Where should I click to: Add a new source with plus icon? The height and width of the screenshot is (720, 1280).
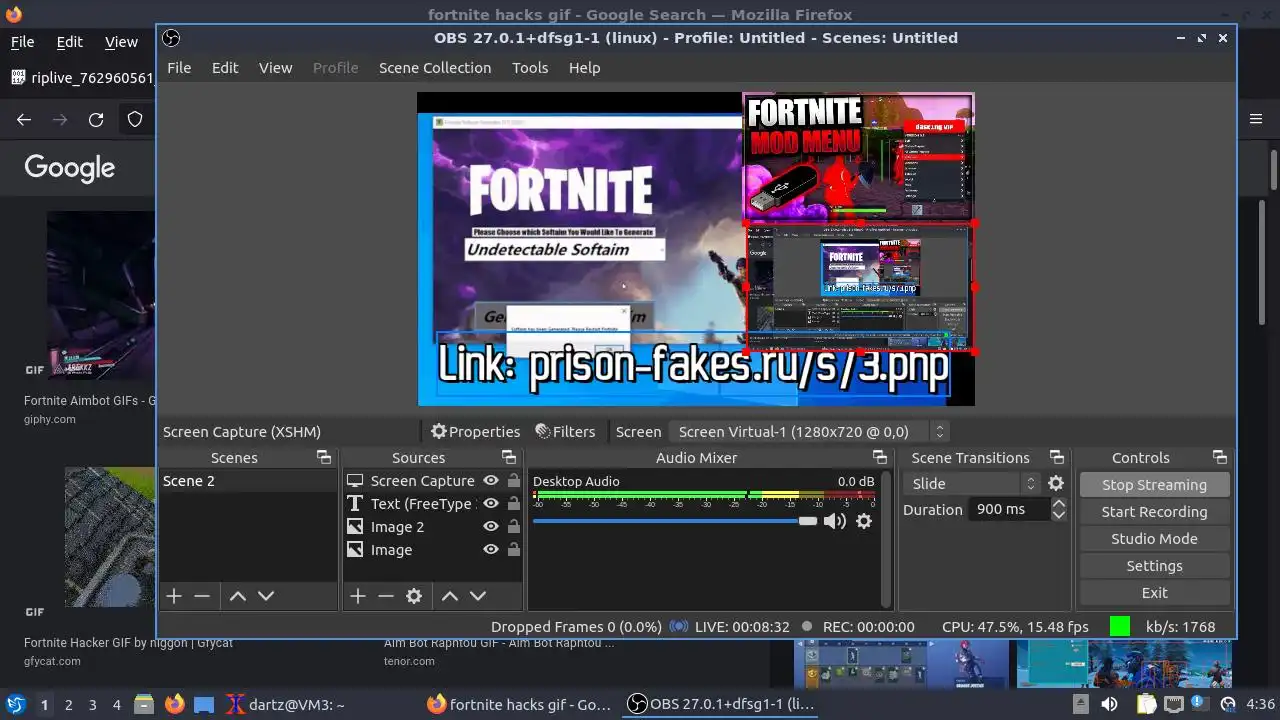coord(358,596)
